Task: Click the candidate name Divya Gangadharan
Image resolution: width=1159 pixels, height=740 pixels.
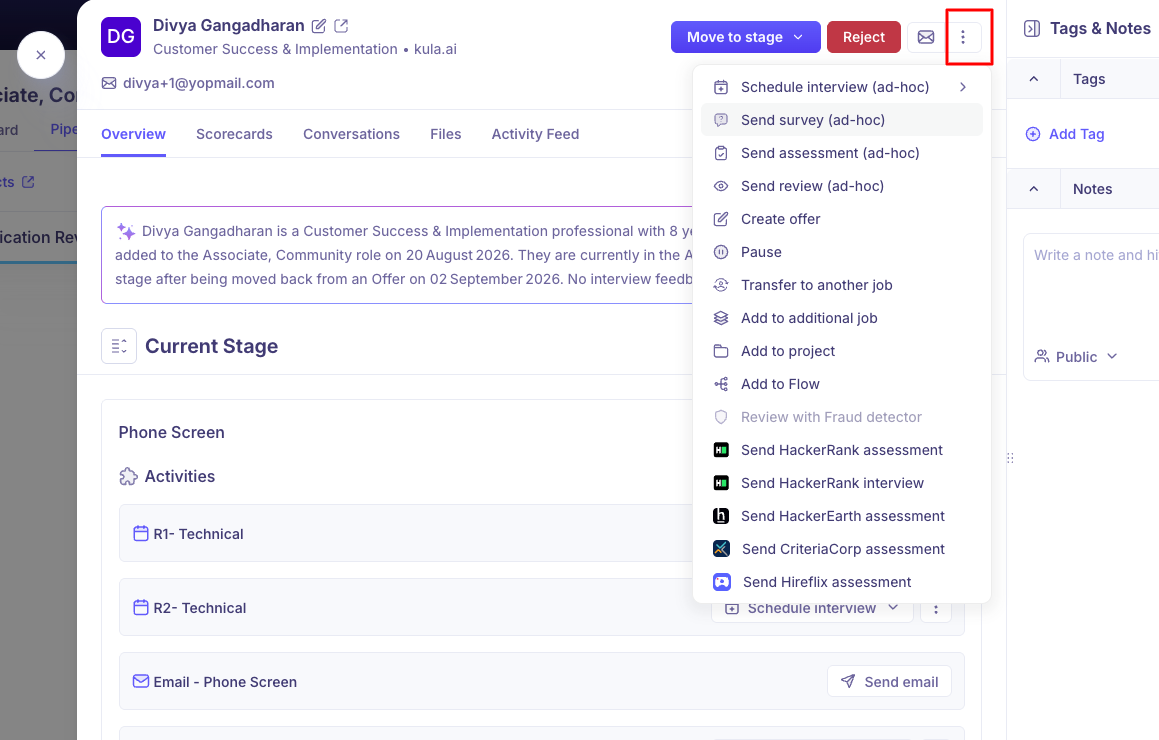Action: [228, 26]
